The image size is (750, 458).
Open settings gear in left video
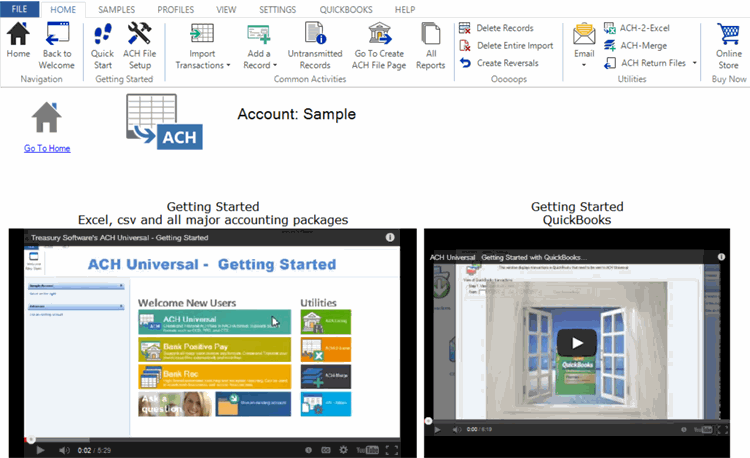point(343,450)
